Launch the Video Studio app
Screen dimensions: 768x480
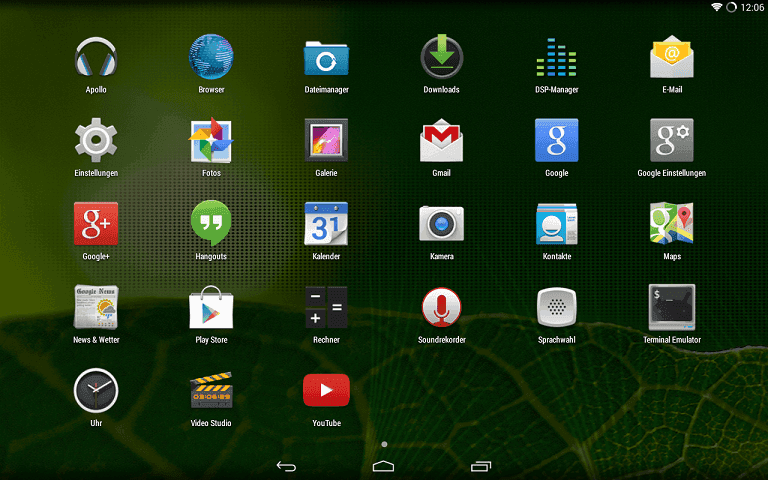pyautogui.click(x=211, y=390)
